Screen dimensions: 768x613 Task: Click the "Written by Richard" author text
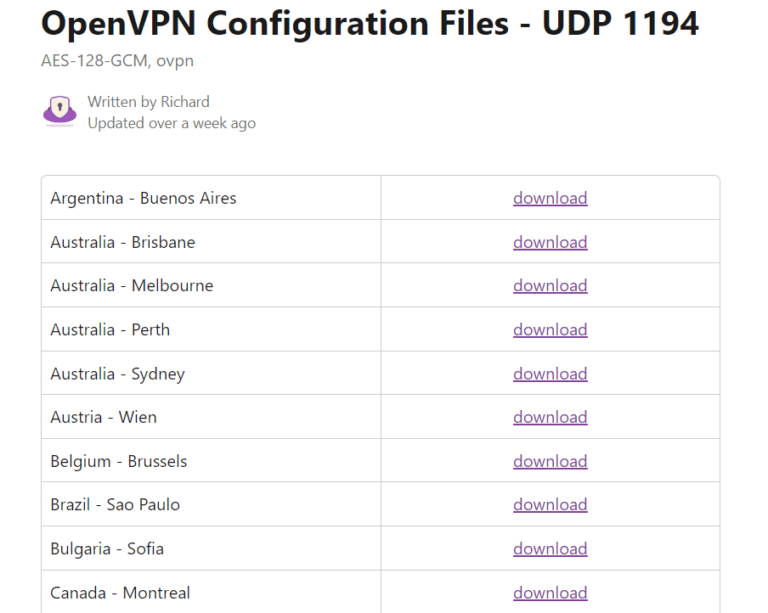click(x=148, y=102)
